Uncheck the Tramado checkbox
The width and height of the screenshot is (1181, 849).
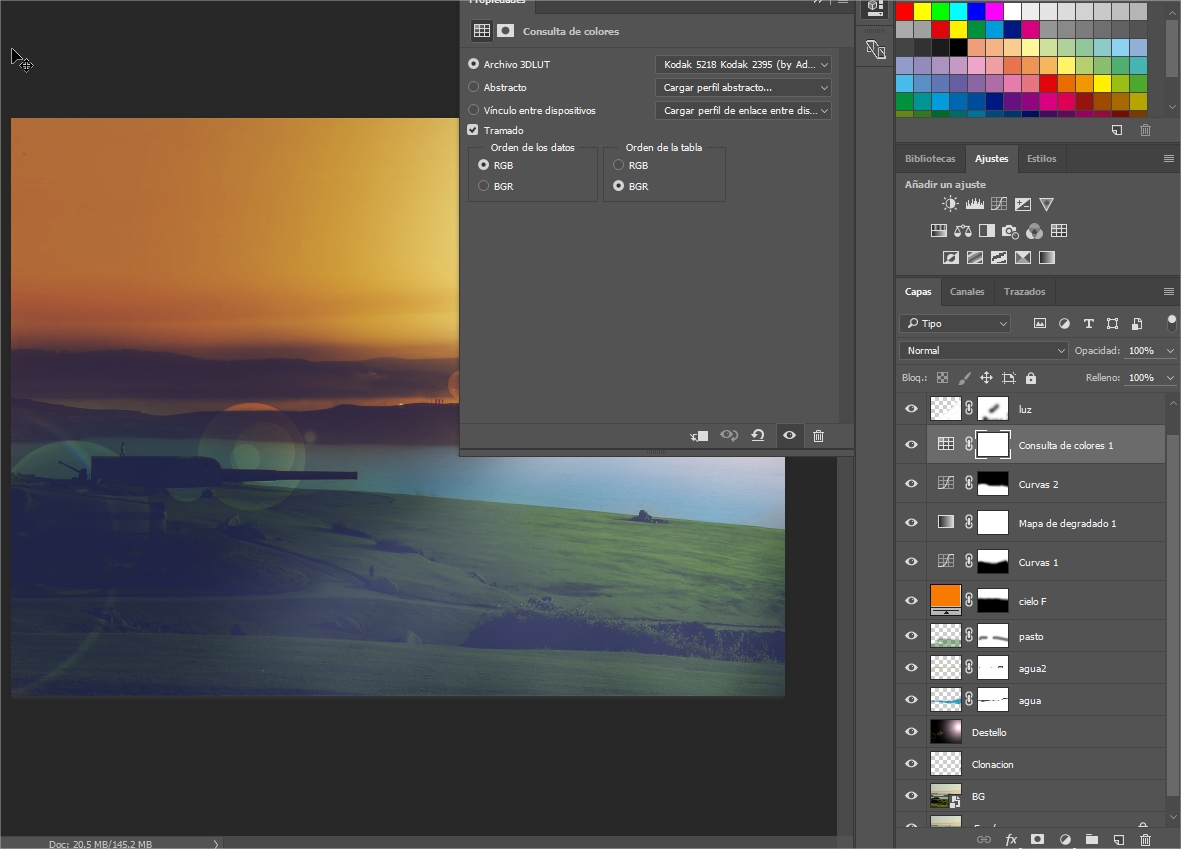[x=473, y=130]
